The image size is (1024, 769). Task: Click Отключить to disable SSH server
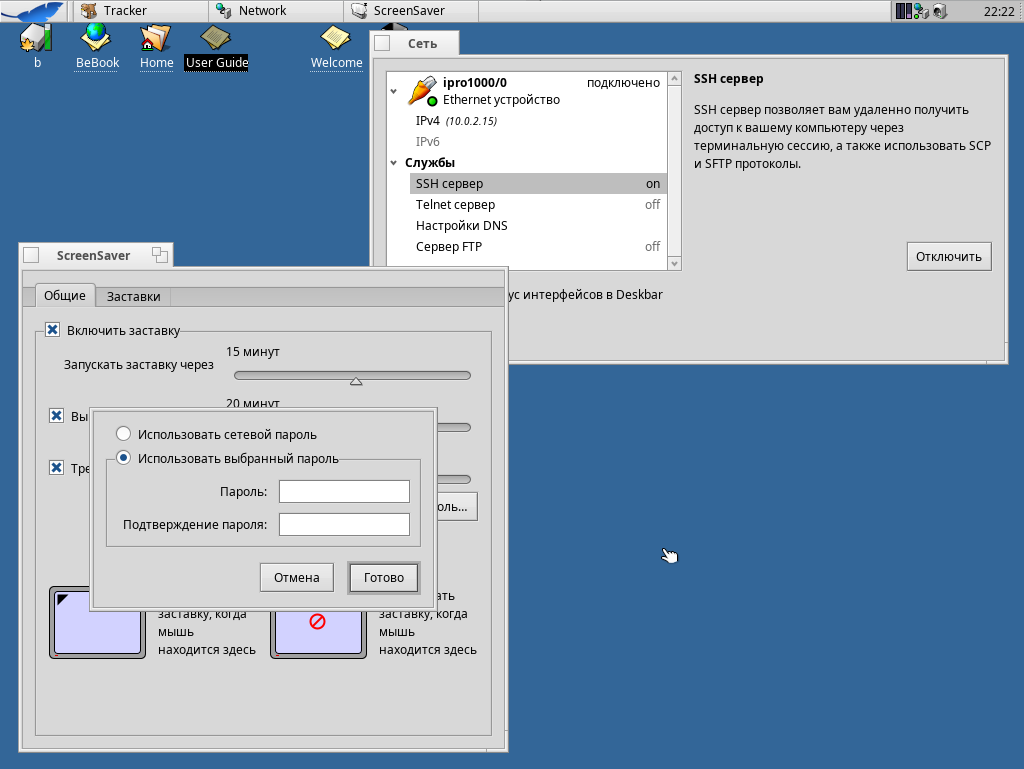(949, 257)
